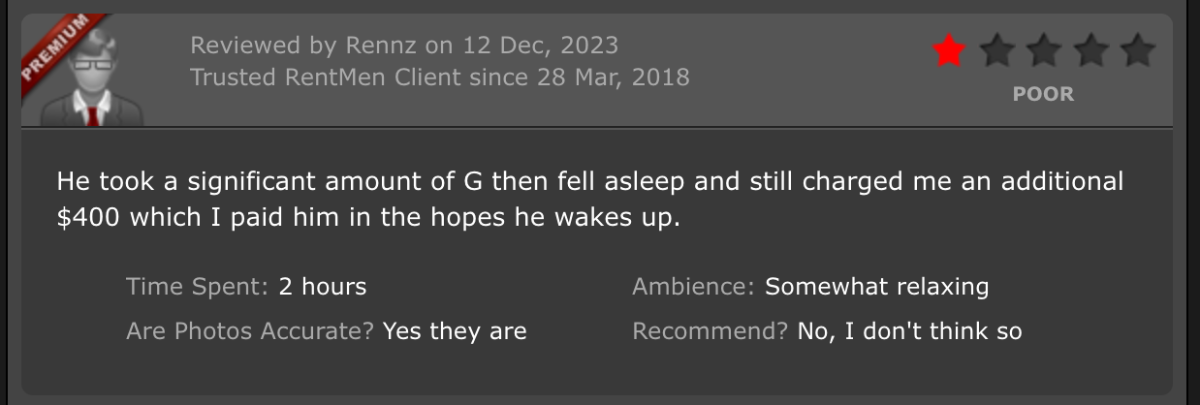The width and height of the screenshot is (1200, 405).
Task: Click the Ambience label
Action: [x=693, y=287]
